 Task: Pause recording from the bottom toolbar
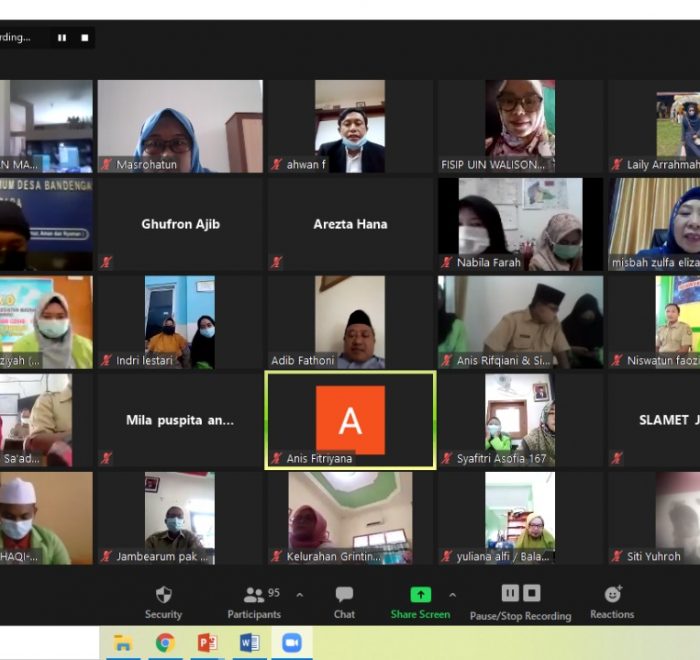pos(510,593)
